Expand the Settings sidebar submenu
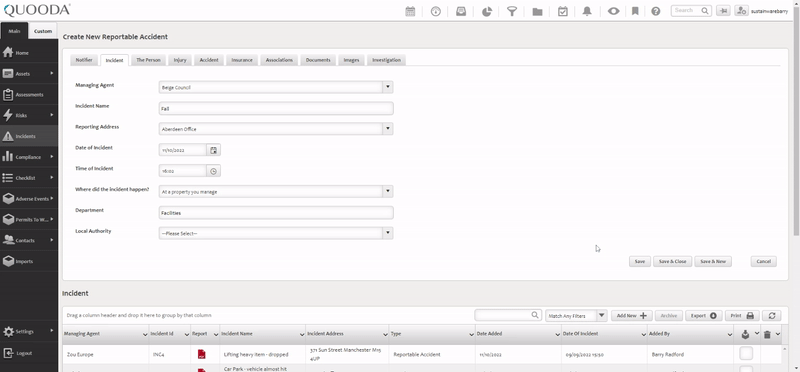The image size is (800, 372). coord(52,331)
